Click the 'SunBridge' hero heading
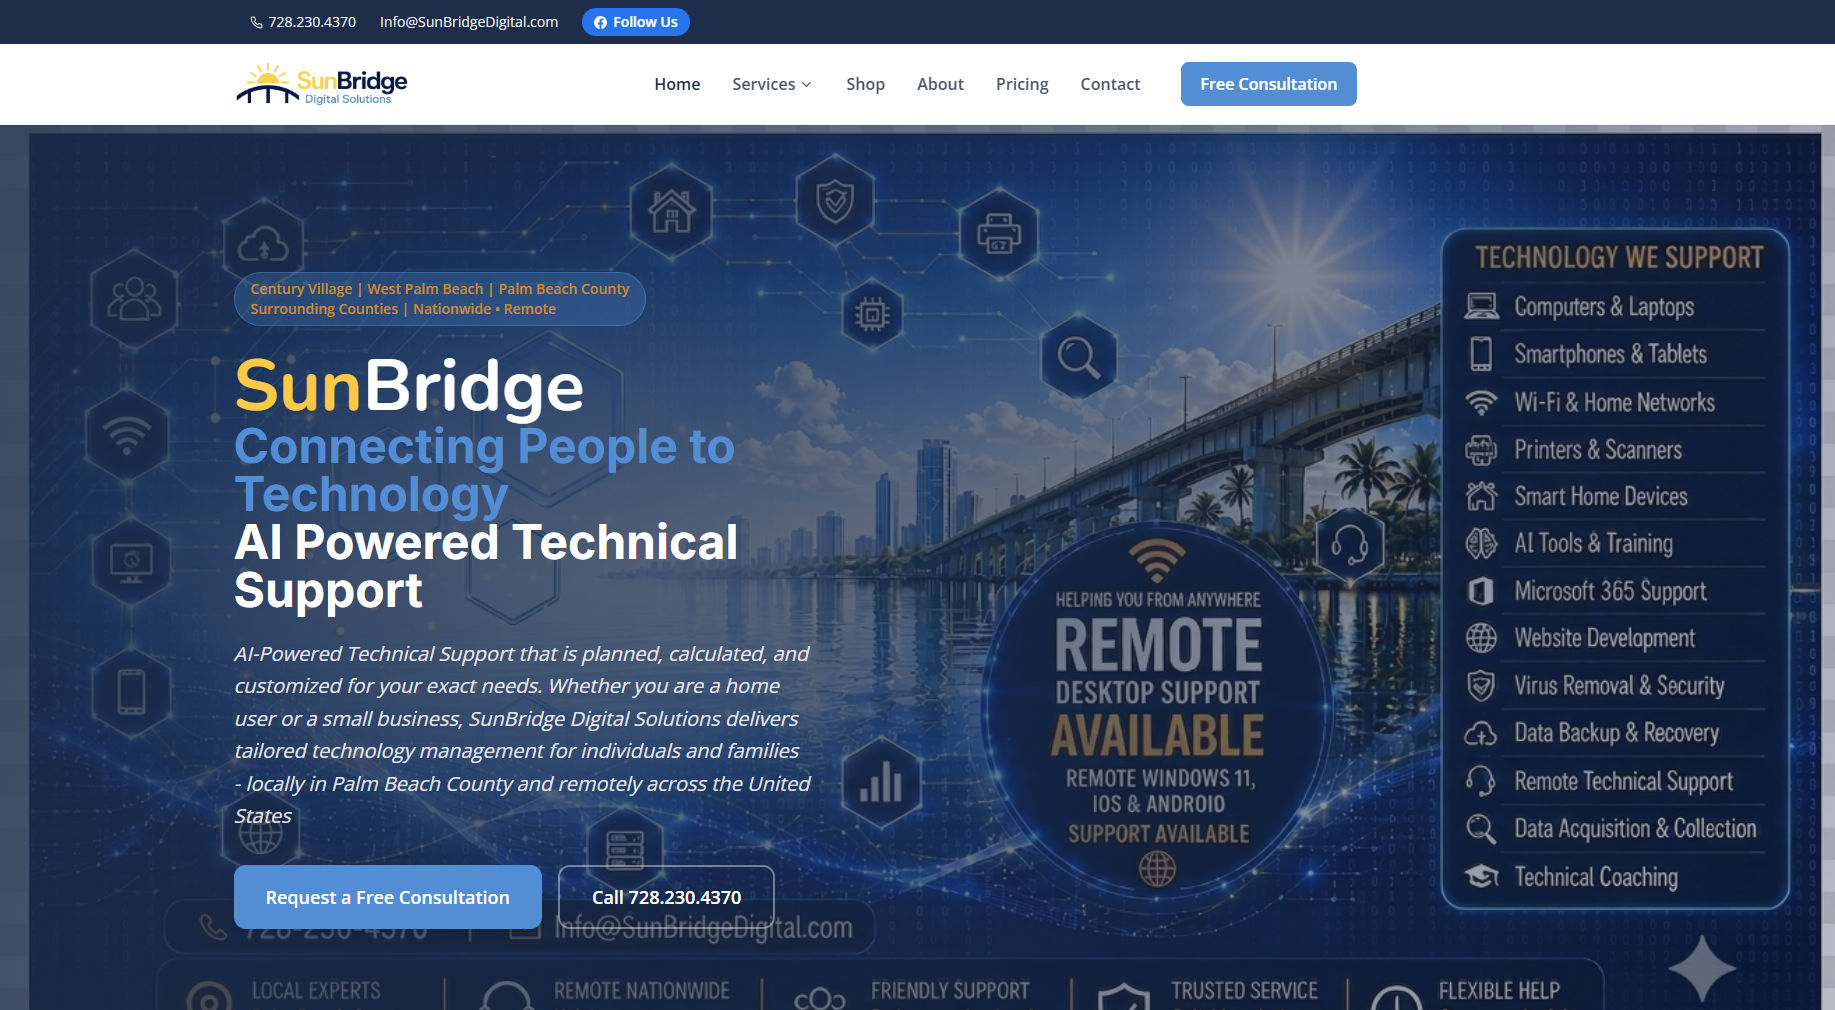 (x=409, y=386)
